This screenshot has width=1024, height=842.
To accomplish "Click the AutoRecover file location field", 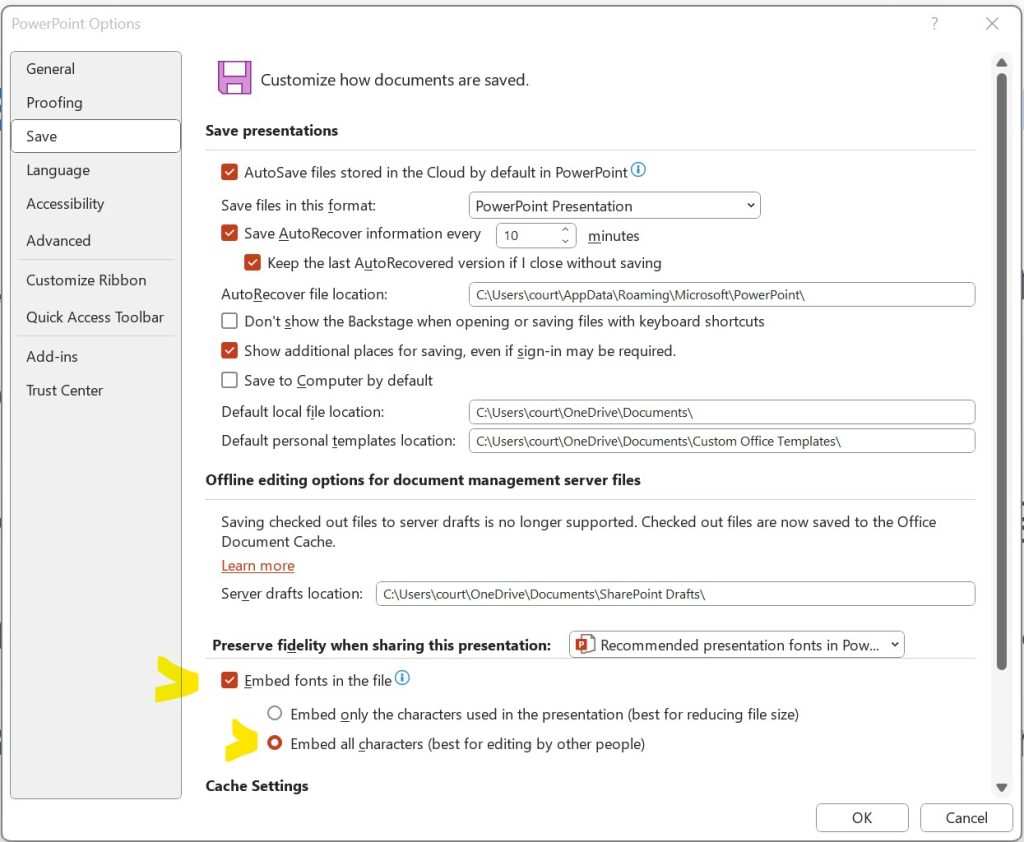I will [722, 295].
